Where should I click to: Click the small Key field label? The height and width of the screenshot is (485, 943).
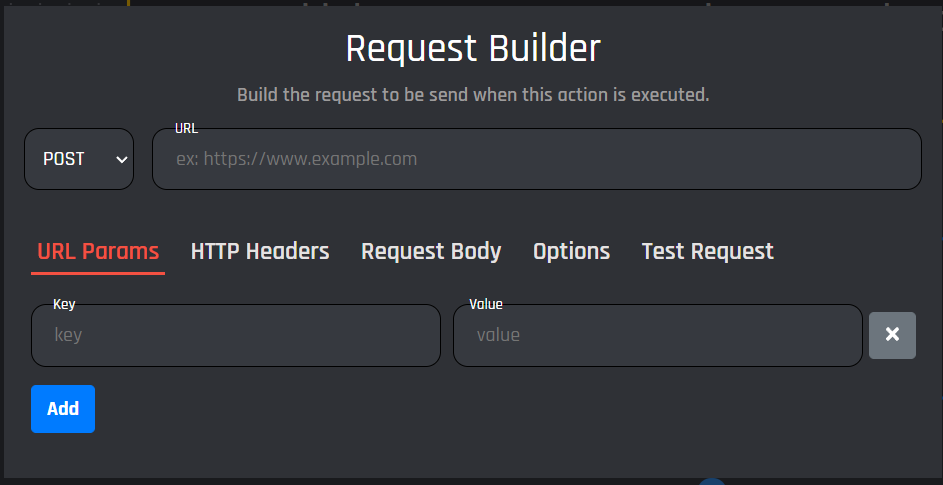64,304
